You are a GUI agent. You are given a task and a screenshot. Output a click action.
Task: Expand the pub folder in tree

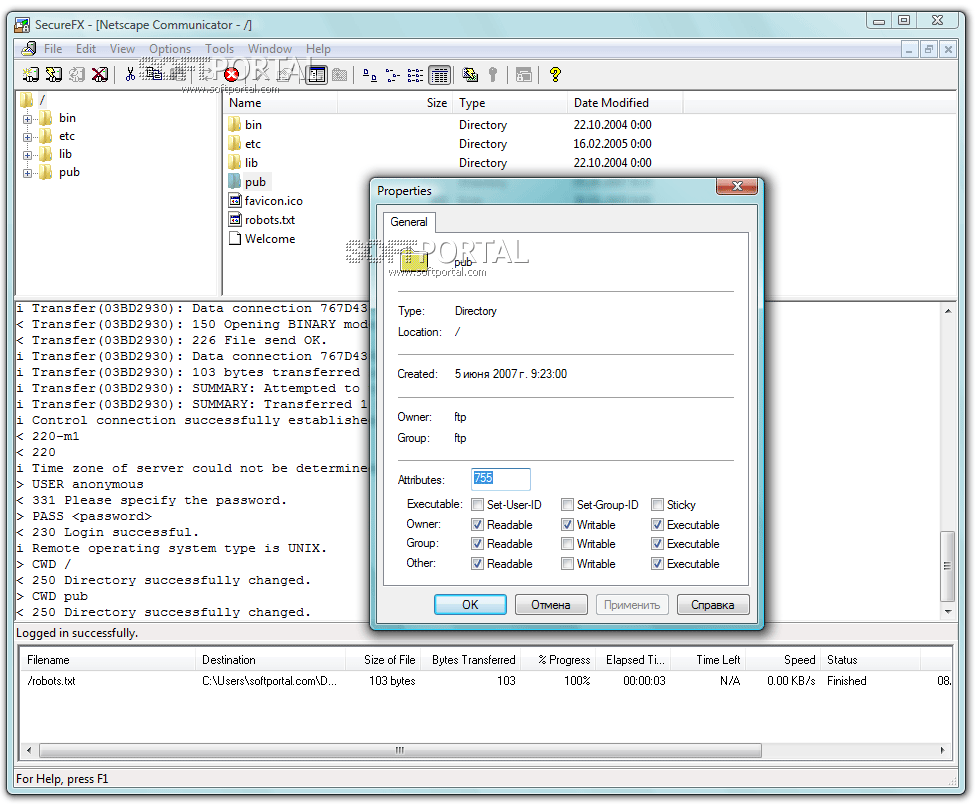pos(27,173)
